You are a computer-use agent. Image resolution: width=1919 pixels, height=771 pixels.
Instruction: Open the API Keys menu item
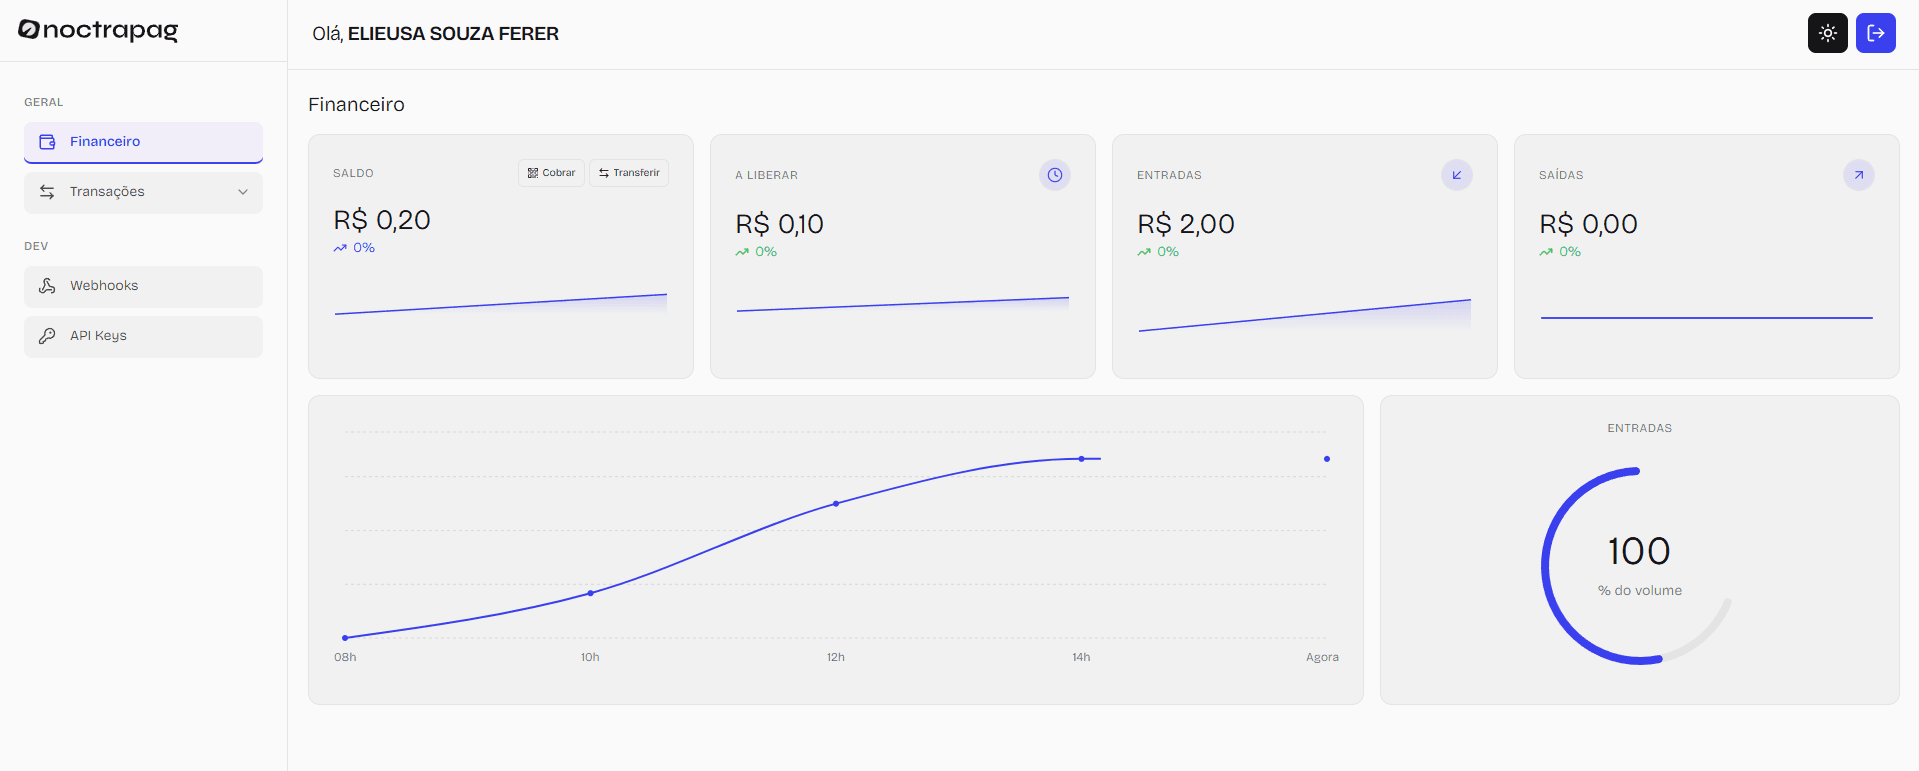(143, 336)
